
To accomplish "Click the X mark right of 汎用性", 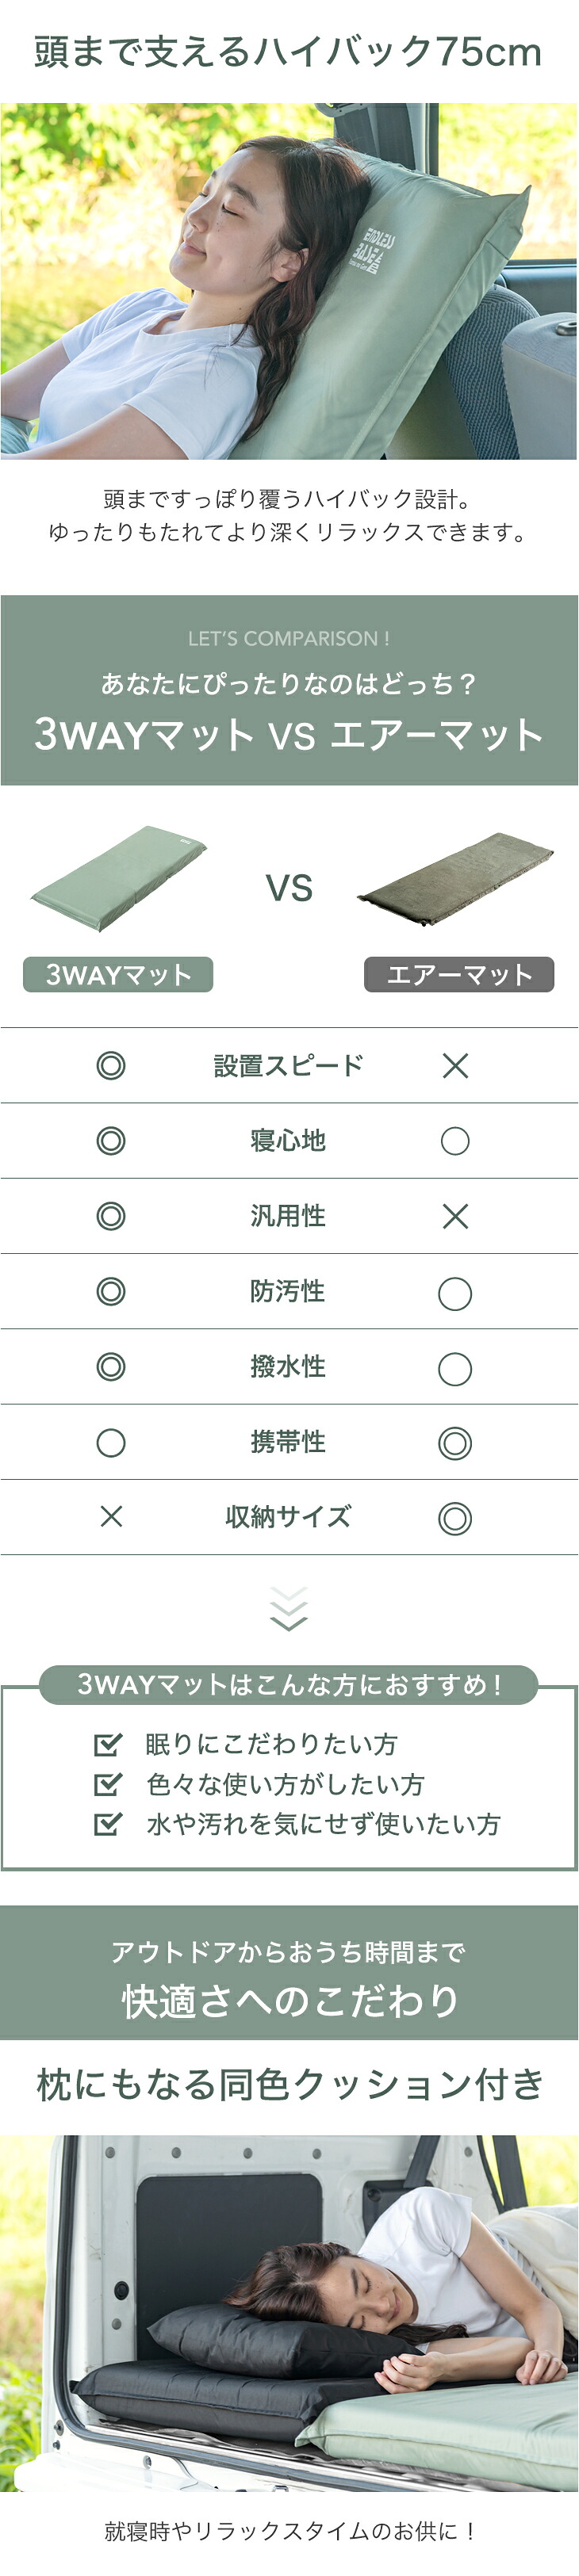I will [x=455, y=1216].
